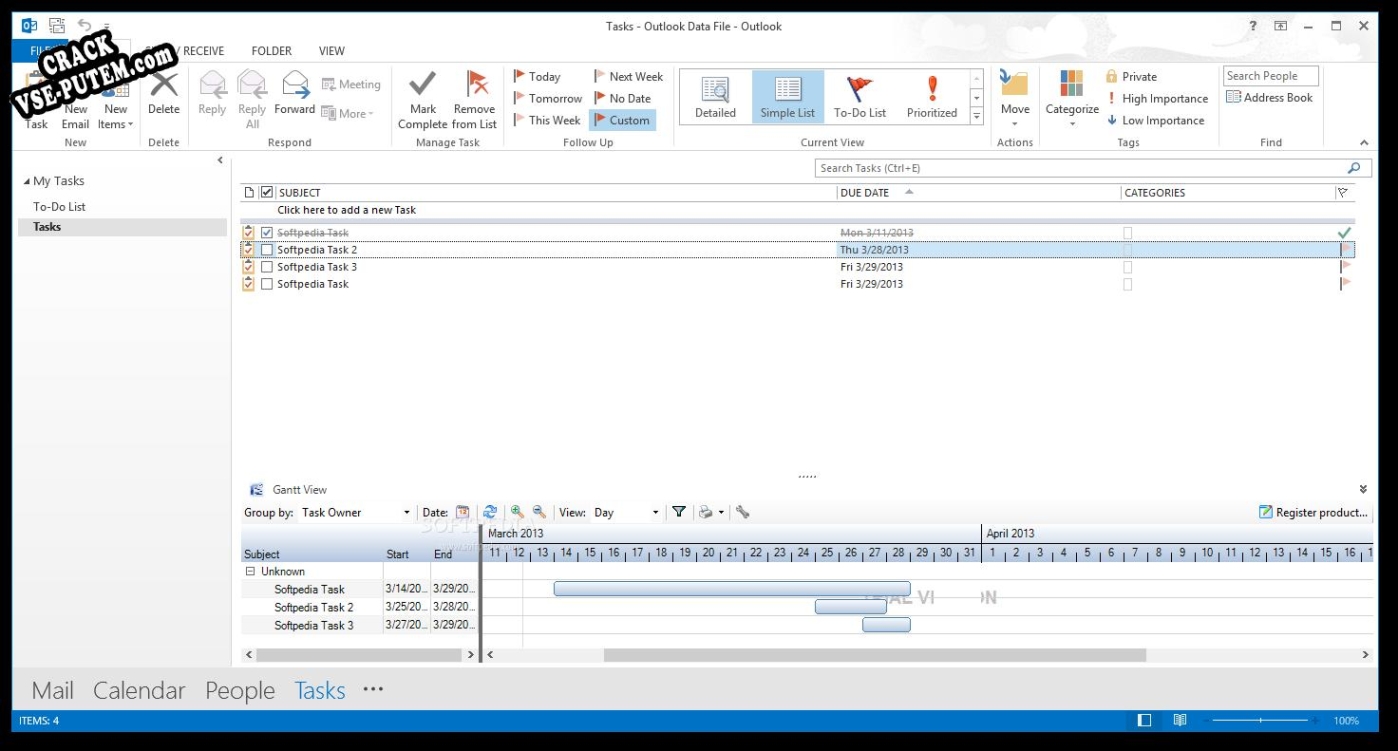This screenshot has height=751, width=1398.
Task: Click Mark Complete checkmark icon
Action: pyautogui.click(x=422, y=83)
